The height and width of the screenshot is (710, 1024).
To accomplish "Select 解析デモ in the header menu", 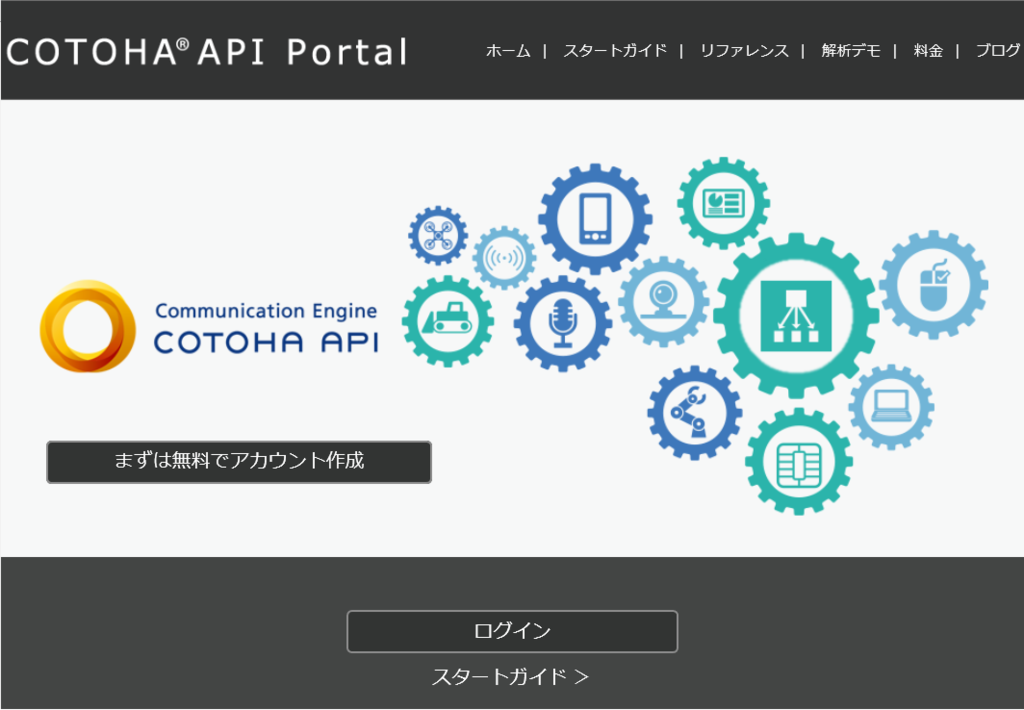I will [x=851, y=51].
